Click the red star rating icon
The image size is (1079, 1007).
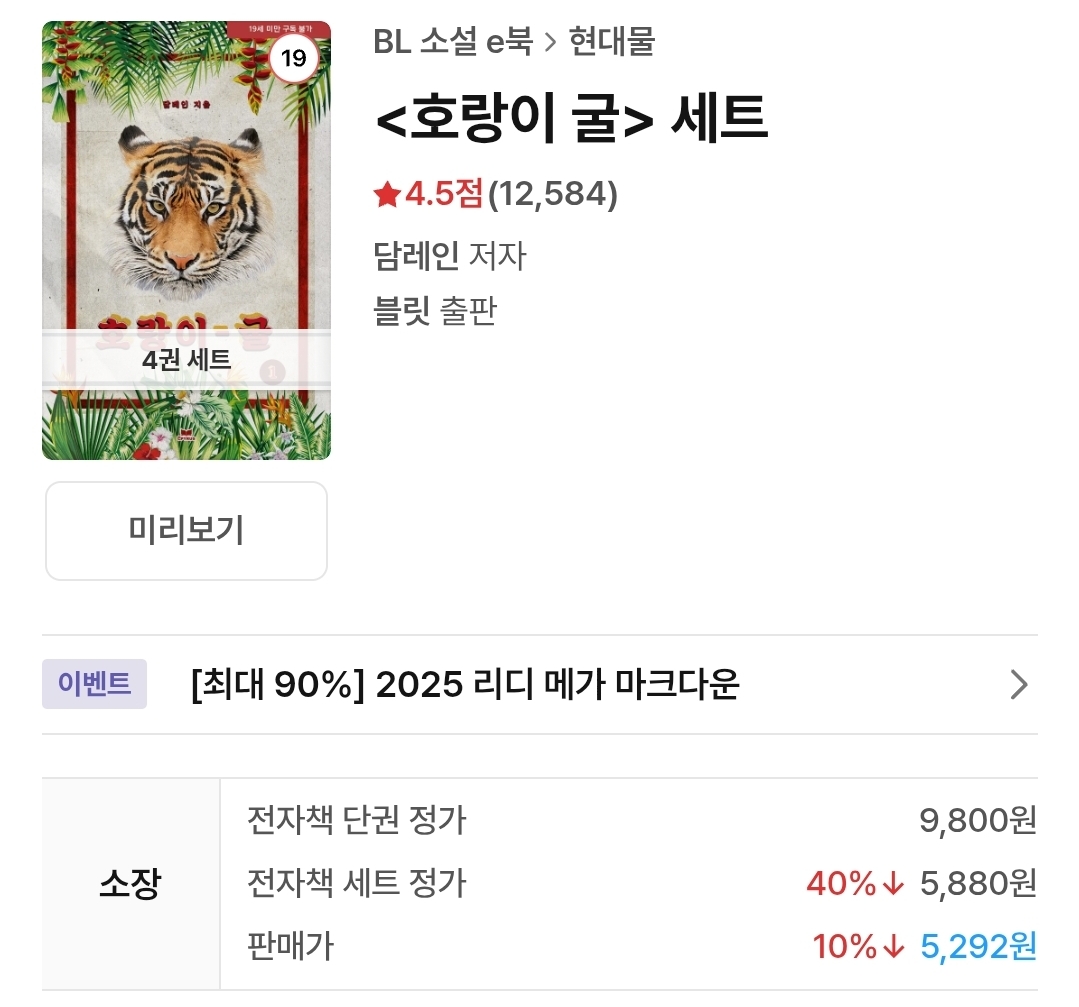click(387, 194)
